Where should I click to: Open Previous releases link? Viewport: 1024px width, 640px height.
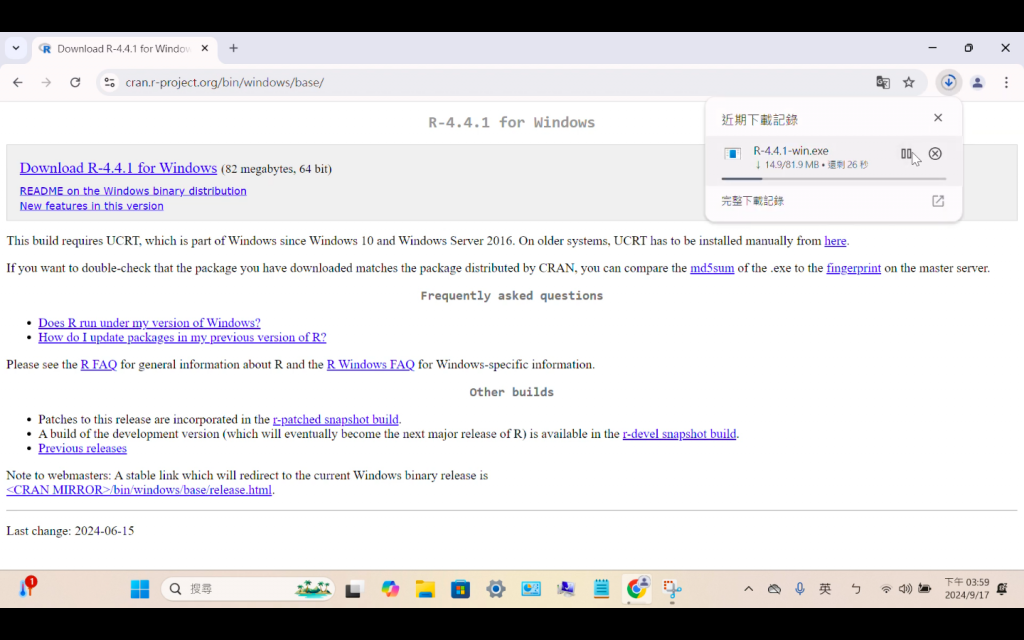[82, 449]
